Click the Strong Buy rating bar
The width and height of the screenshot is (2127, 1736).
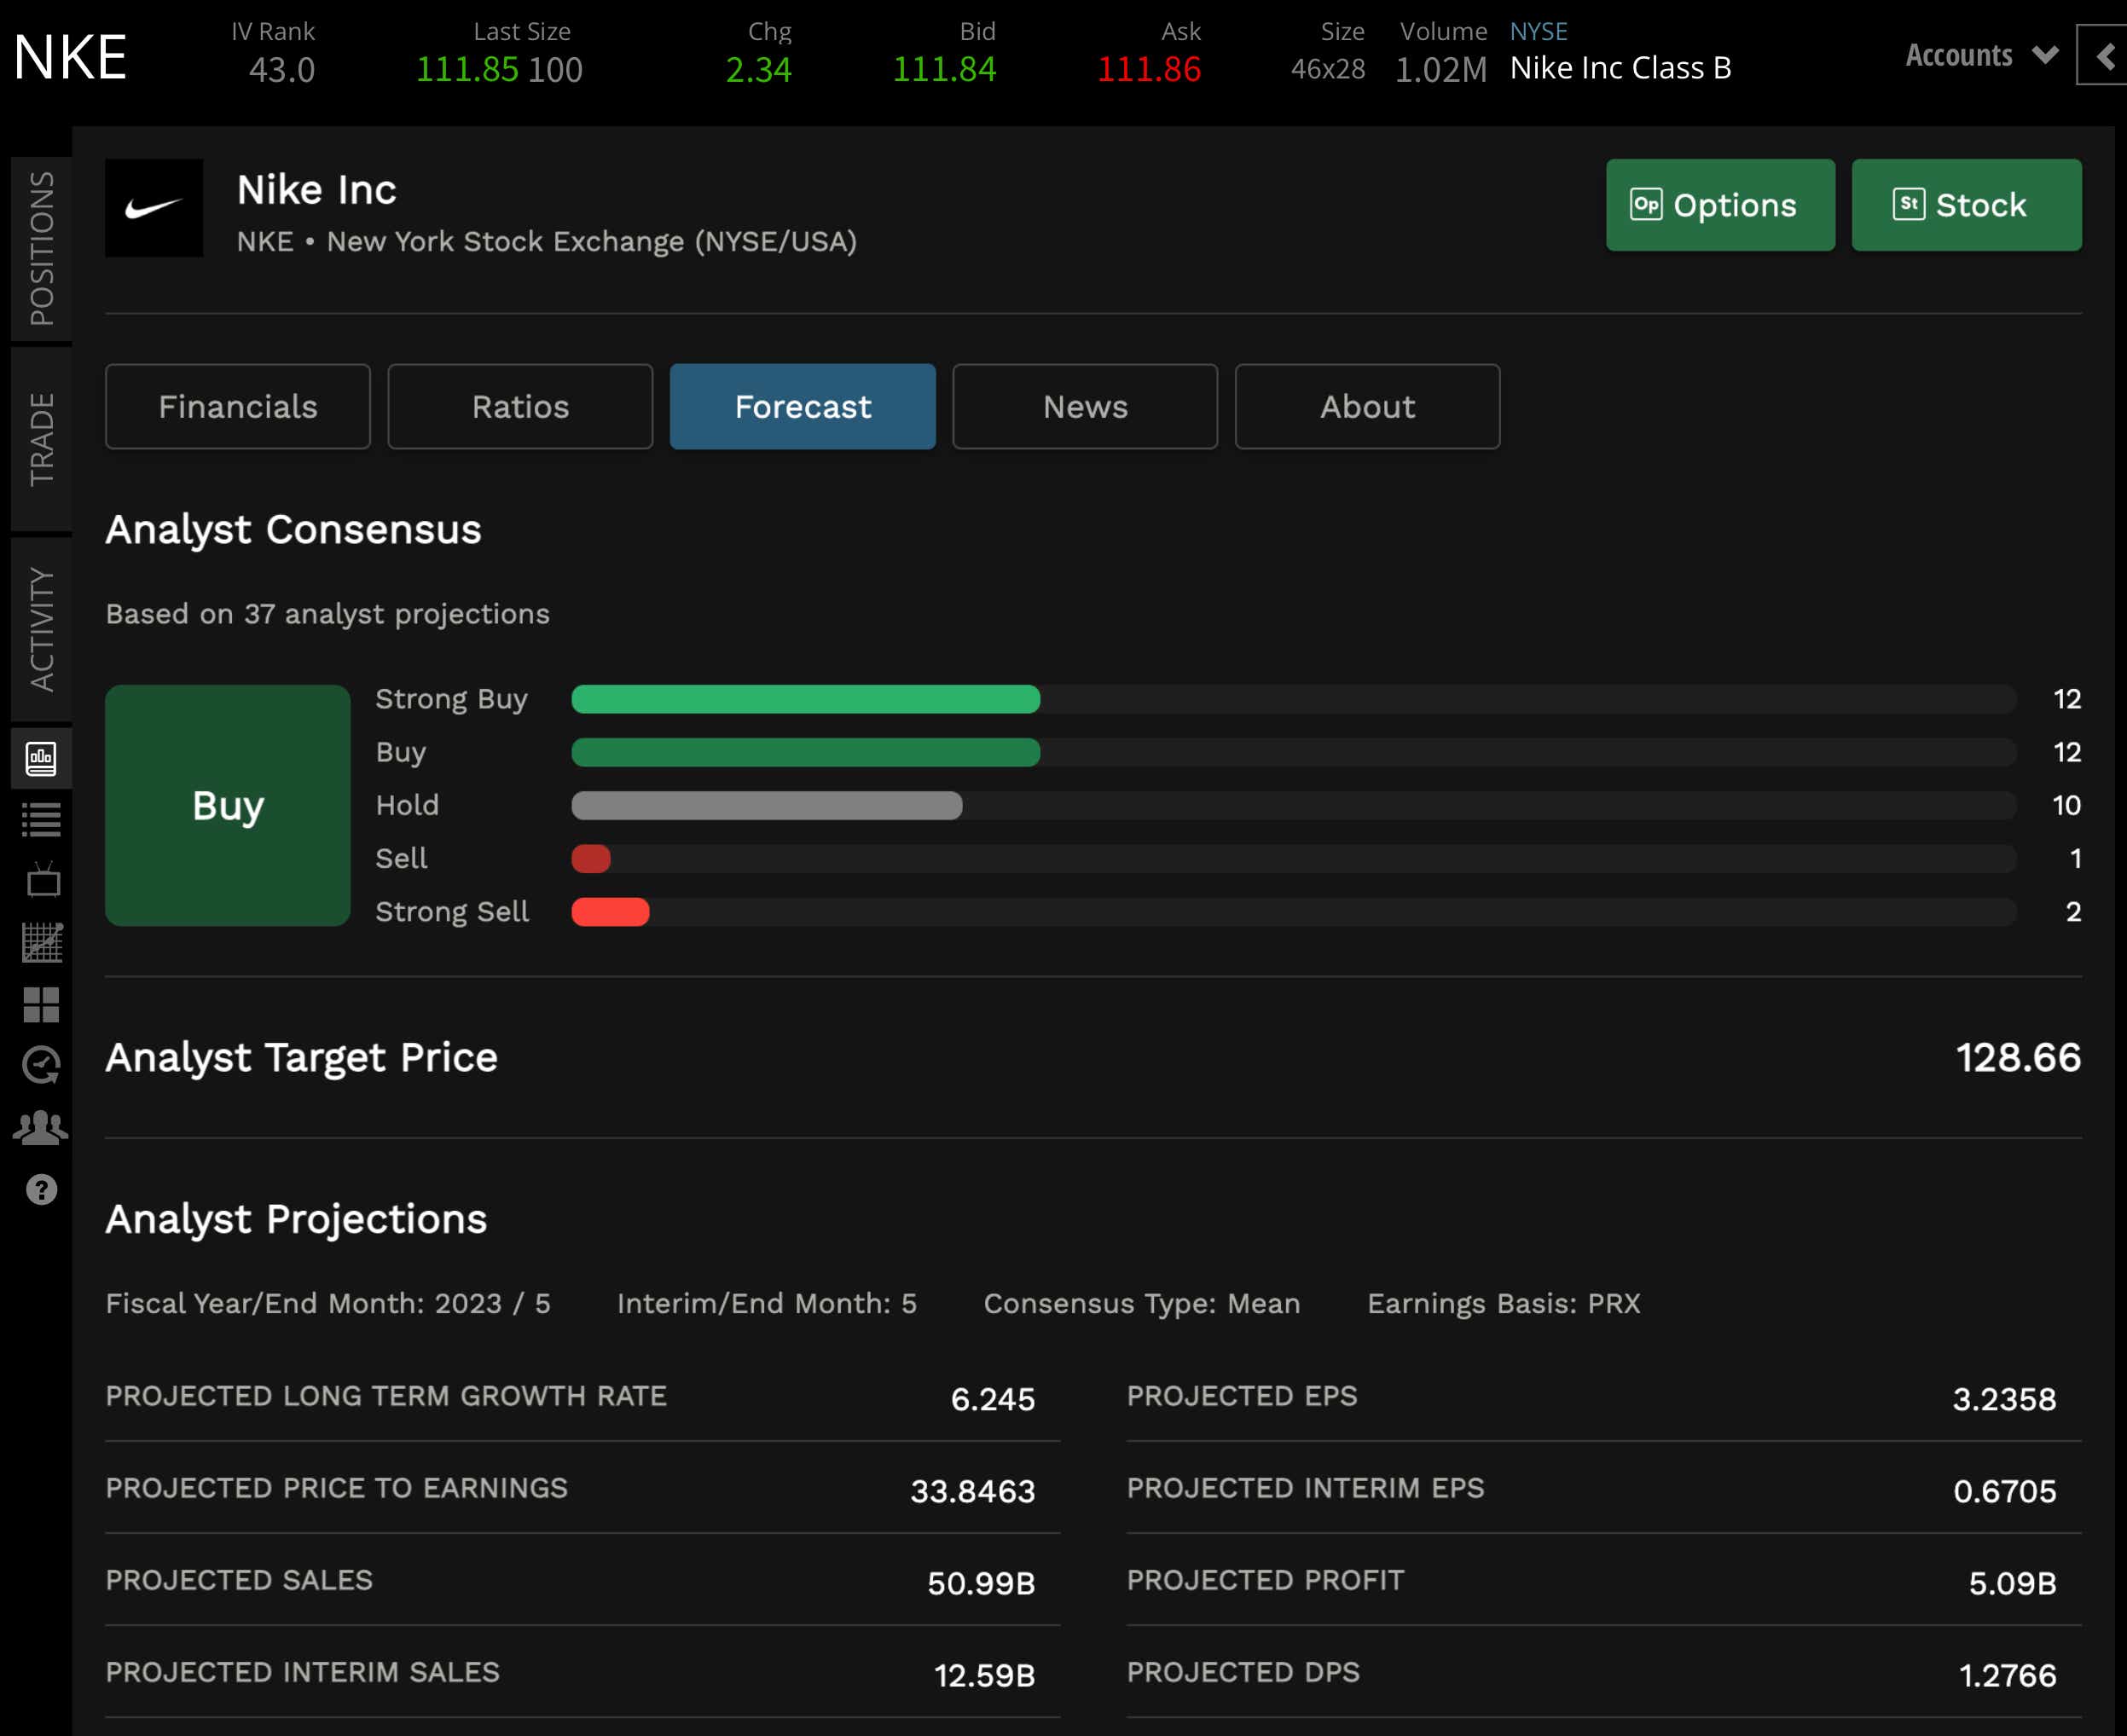point(805,699)
